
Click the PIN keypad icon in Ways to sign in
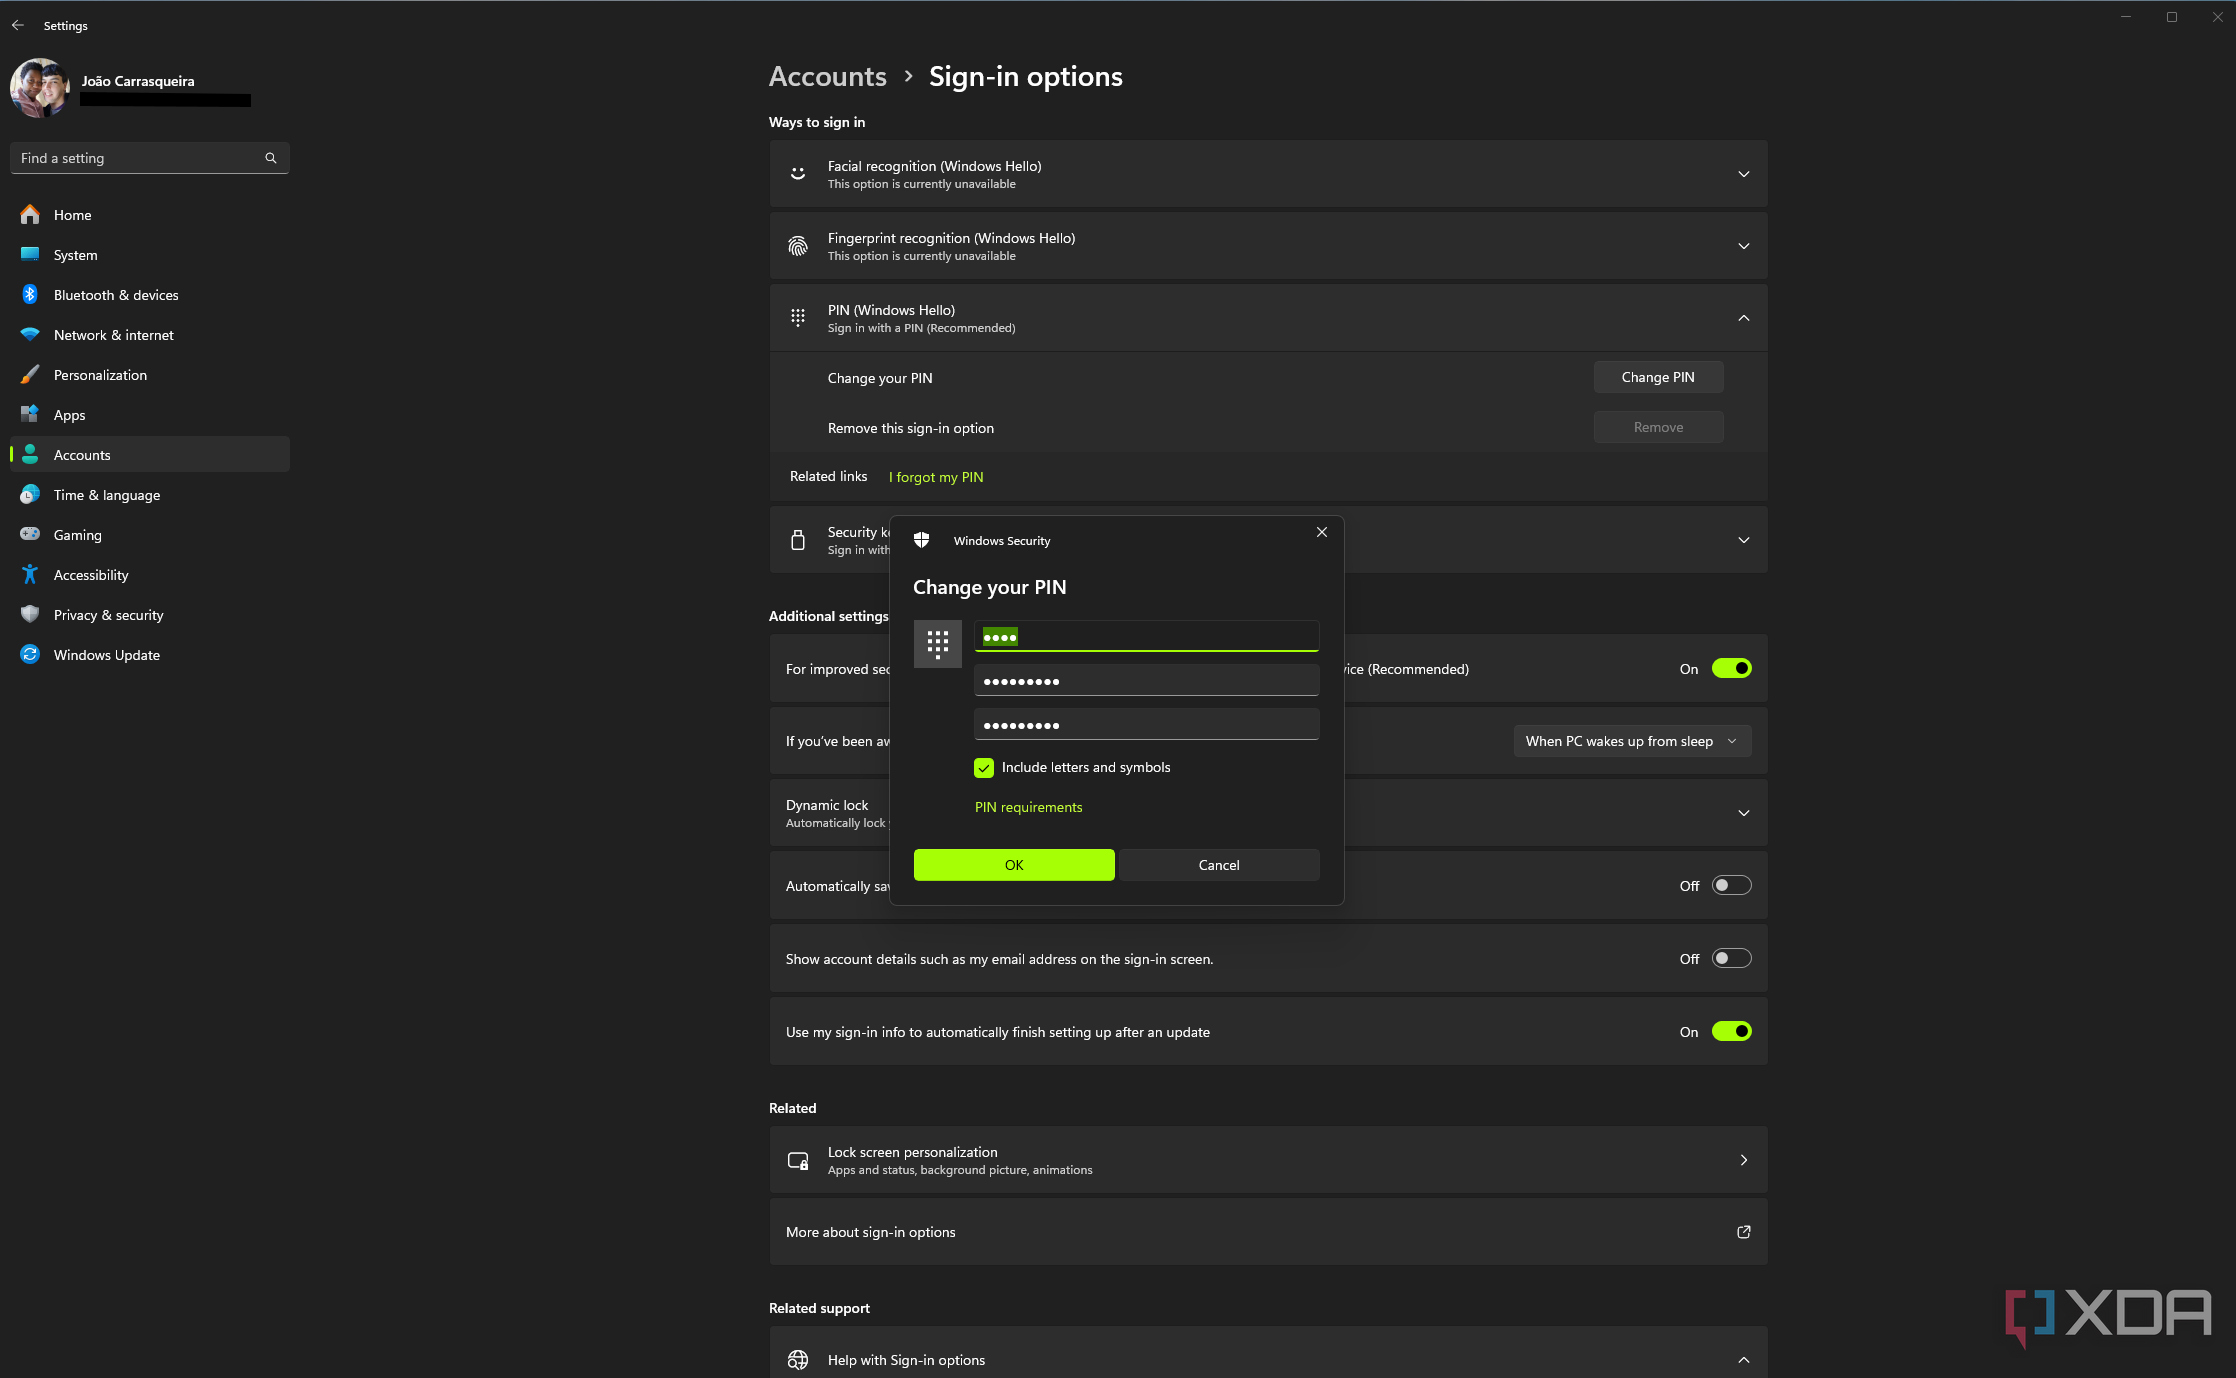click(798, 318)
